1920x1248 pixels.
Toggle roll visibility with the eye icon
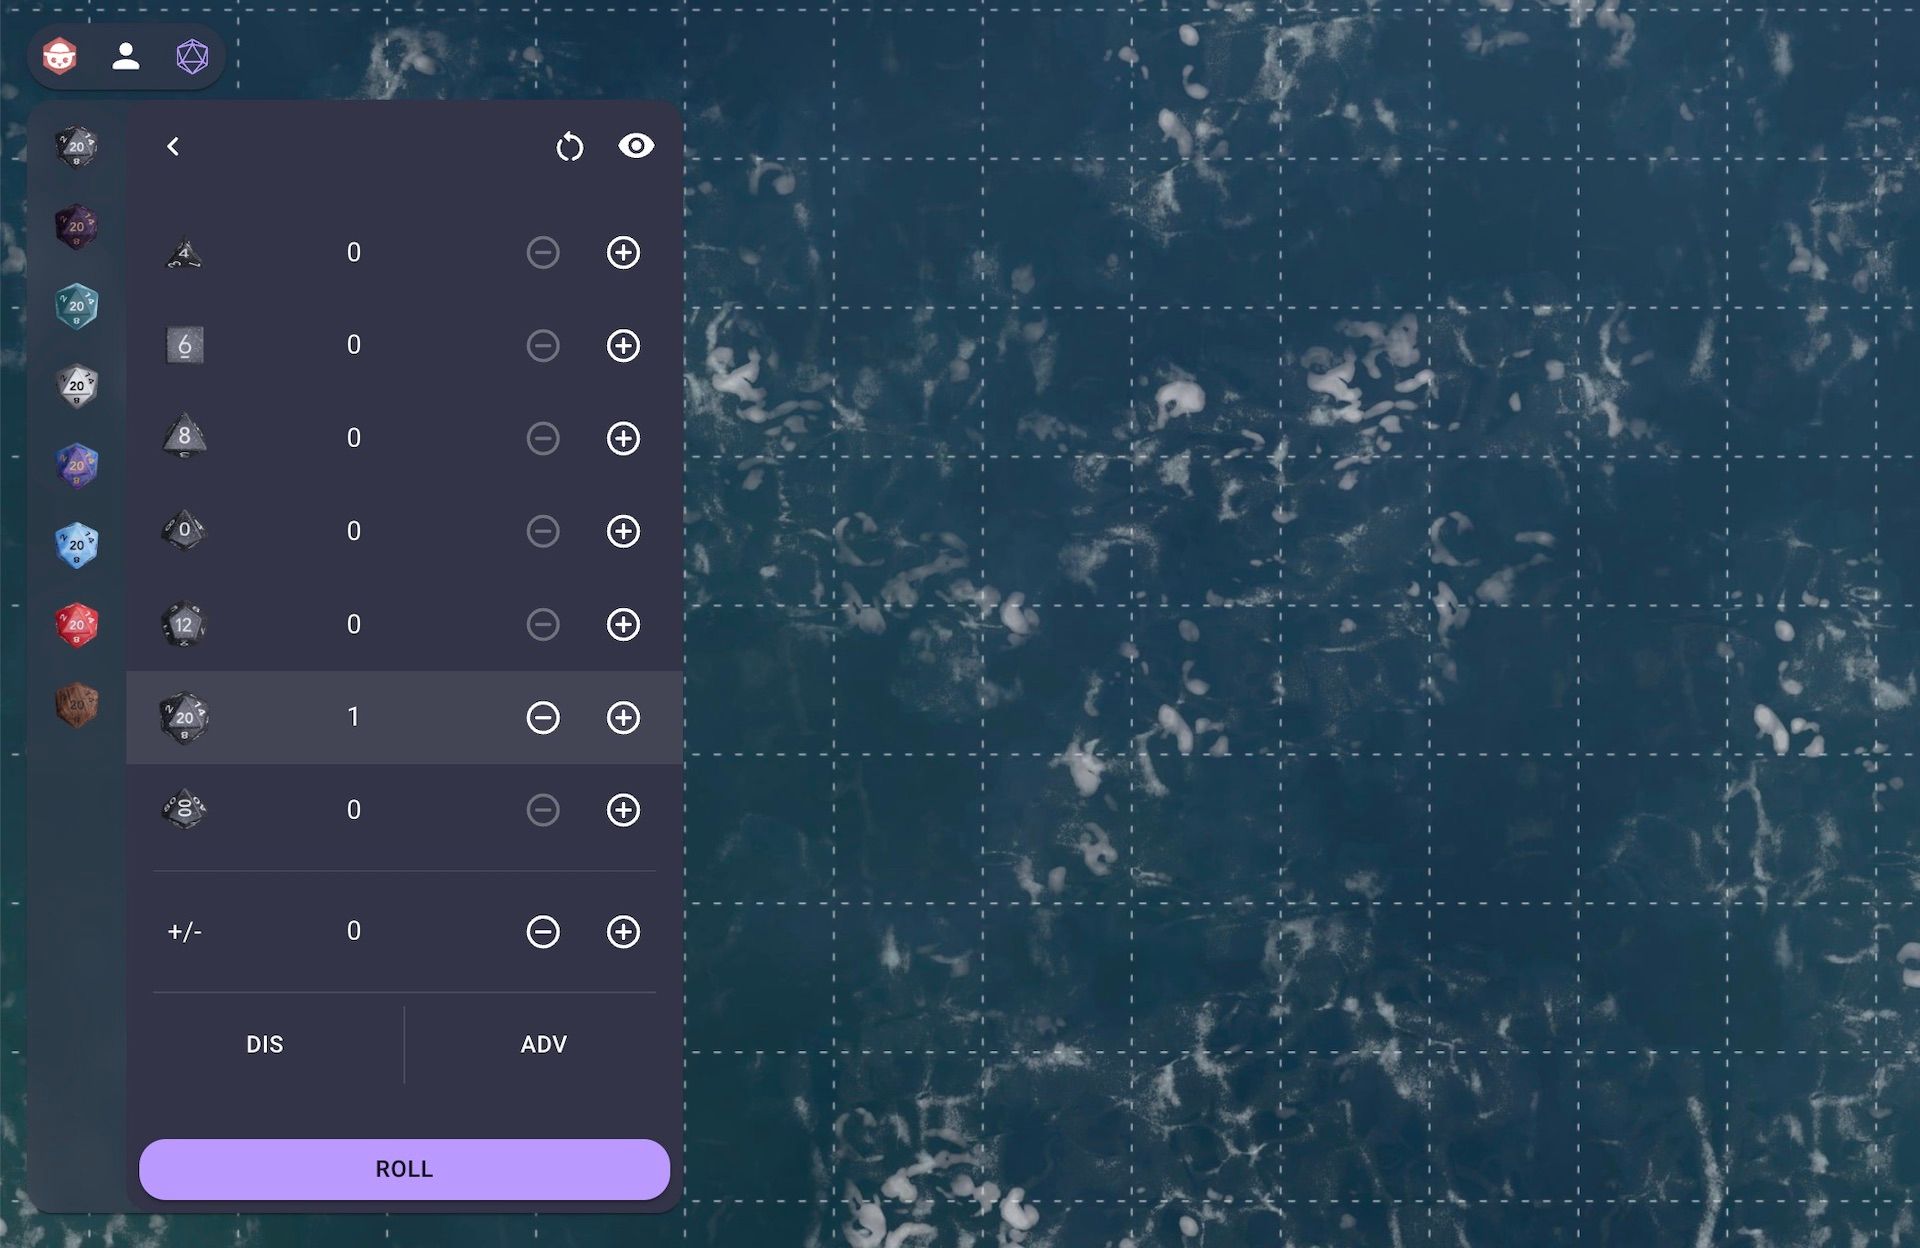click(636, 146)
